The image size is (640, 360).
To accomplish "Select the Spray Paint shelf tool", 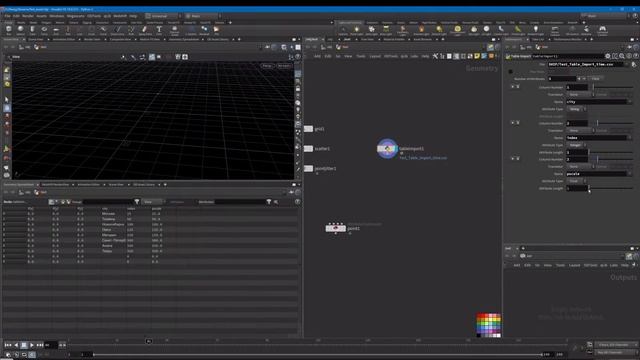I will point(145,30).
